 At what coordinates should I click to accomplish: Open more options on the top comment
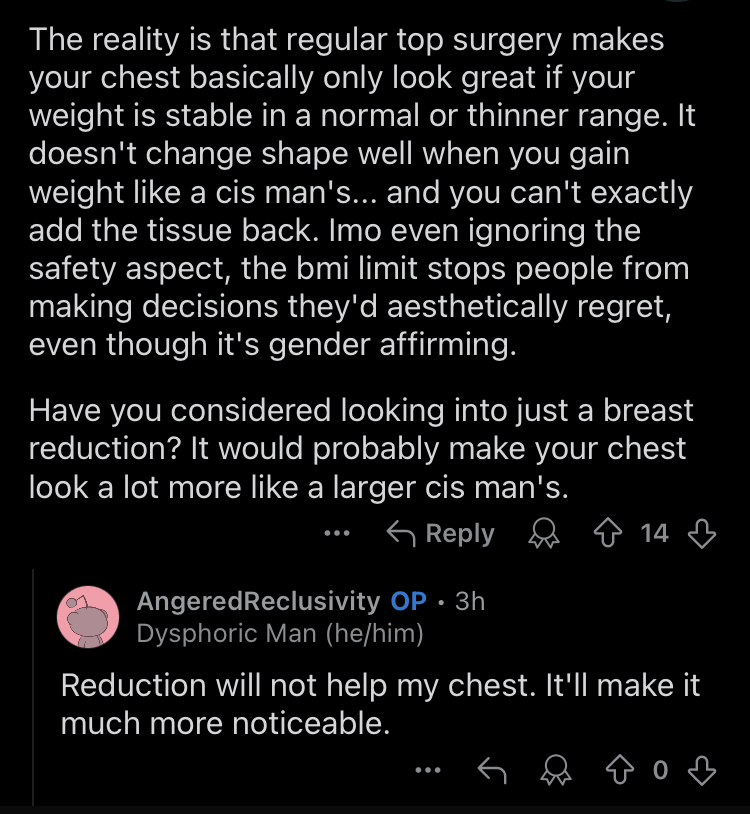point(336,533)
